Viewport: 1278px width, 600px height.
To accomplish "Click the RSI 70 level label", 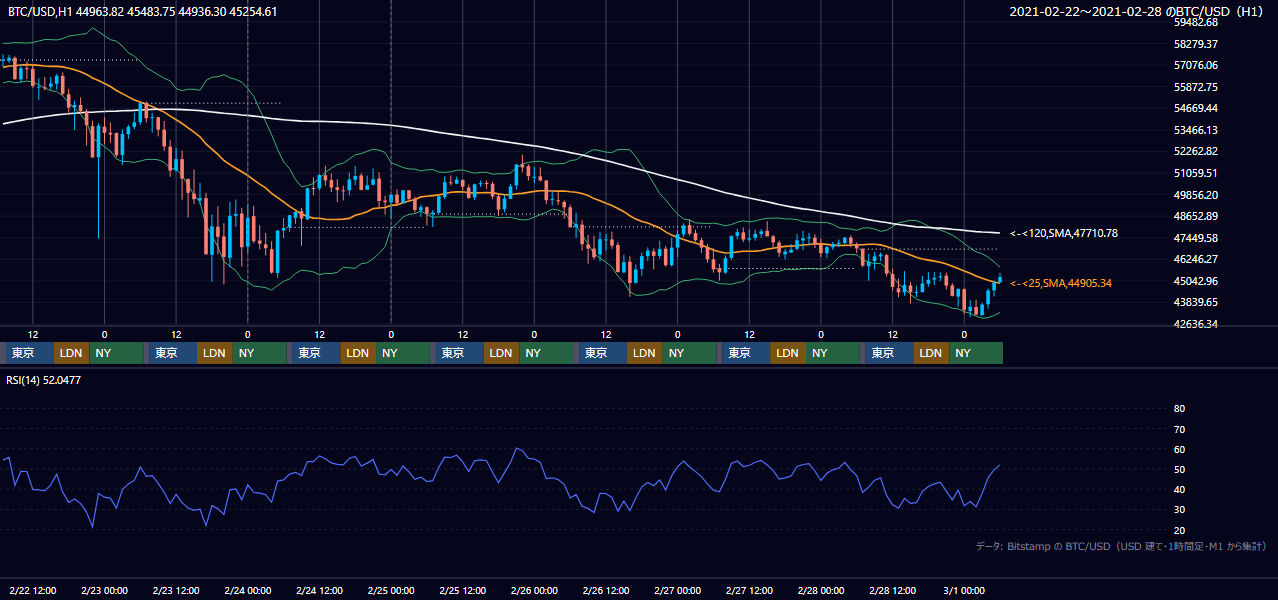I will 1179,429.
